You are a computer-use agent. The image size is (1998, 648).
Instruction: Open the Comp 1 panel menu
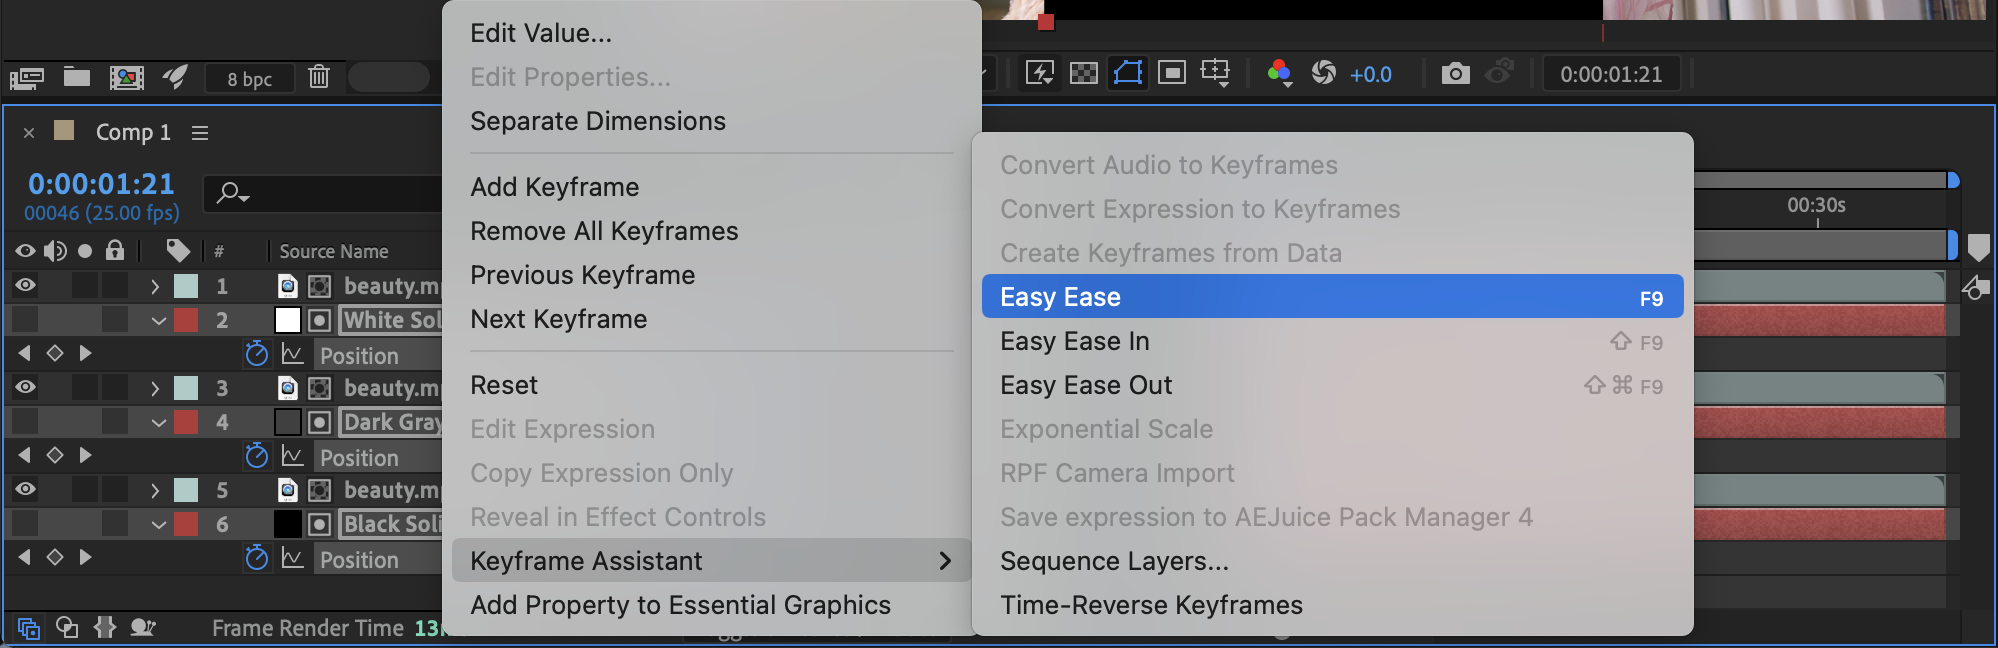click(x=200, y=133)
